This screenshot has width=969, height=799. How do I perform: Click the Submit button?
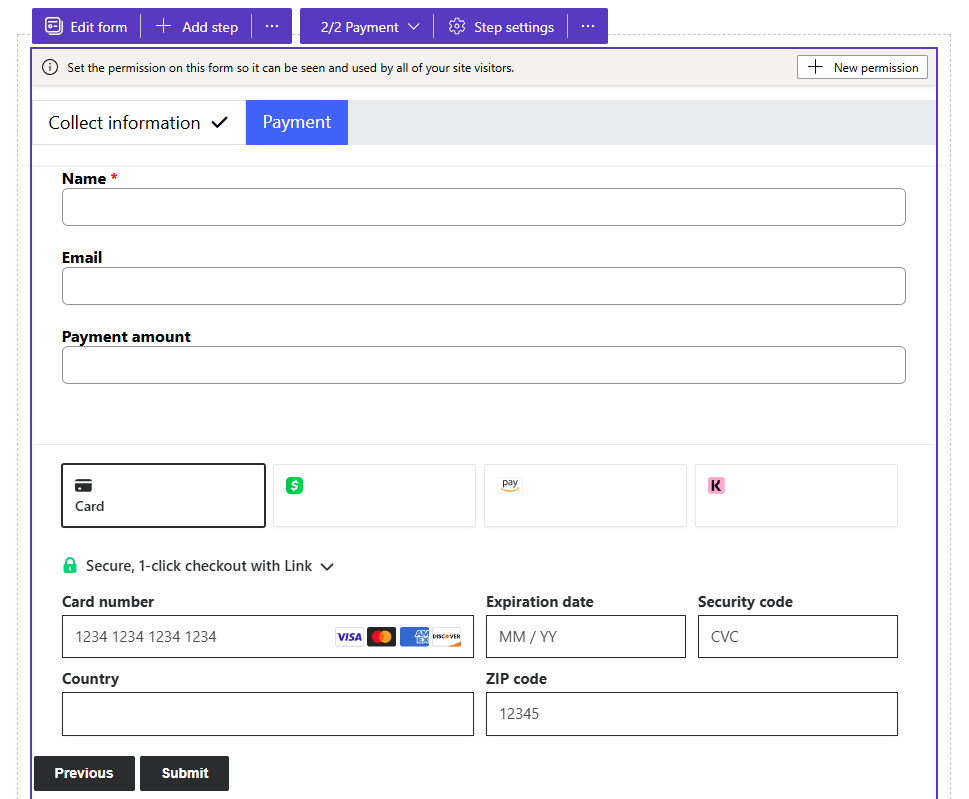click(x=185, y=773)
